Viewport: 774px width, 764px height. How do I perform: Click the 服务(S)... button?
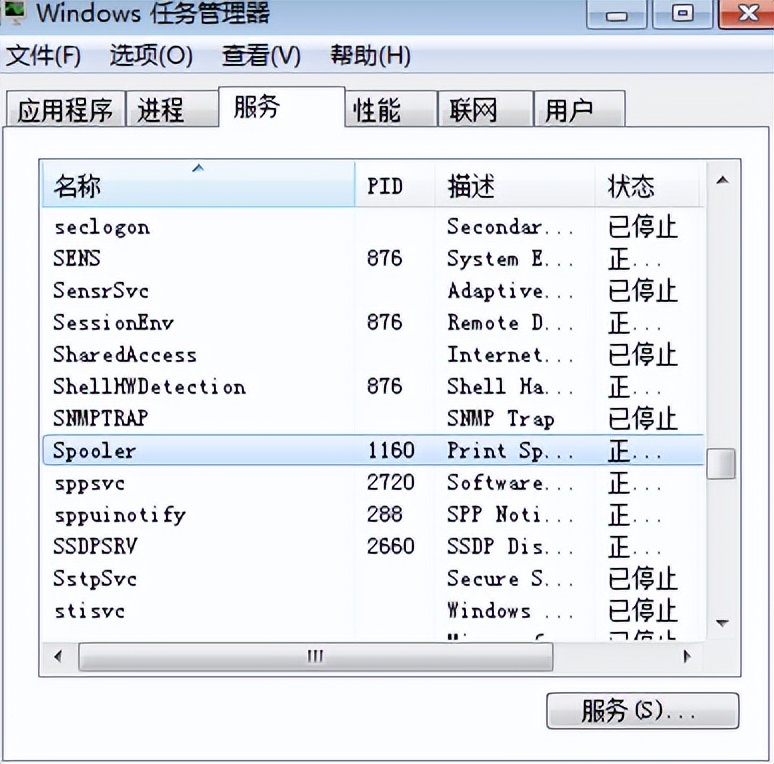[643, 711]
